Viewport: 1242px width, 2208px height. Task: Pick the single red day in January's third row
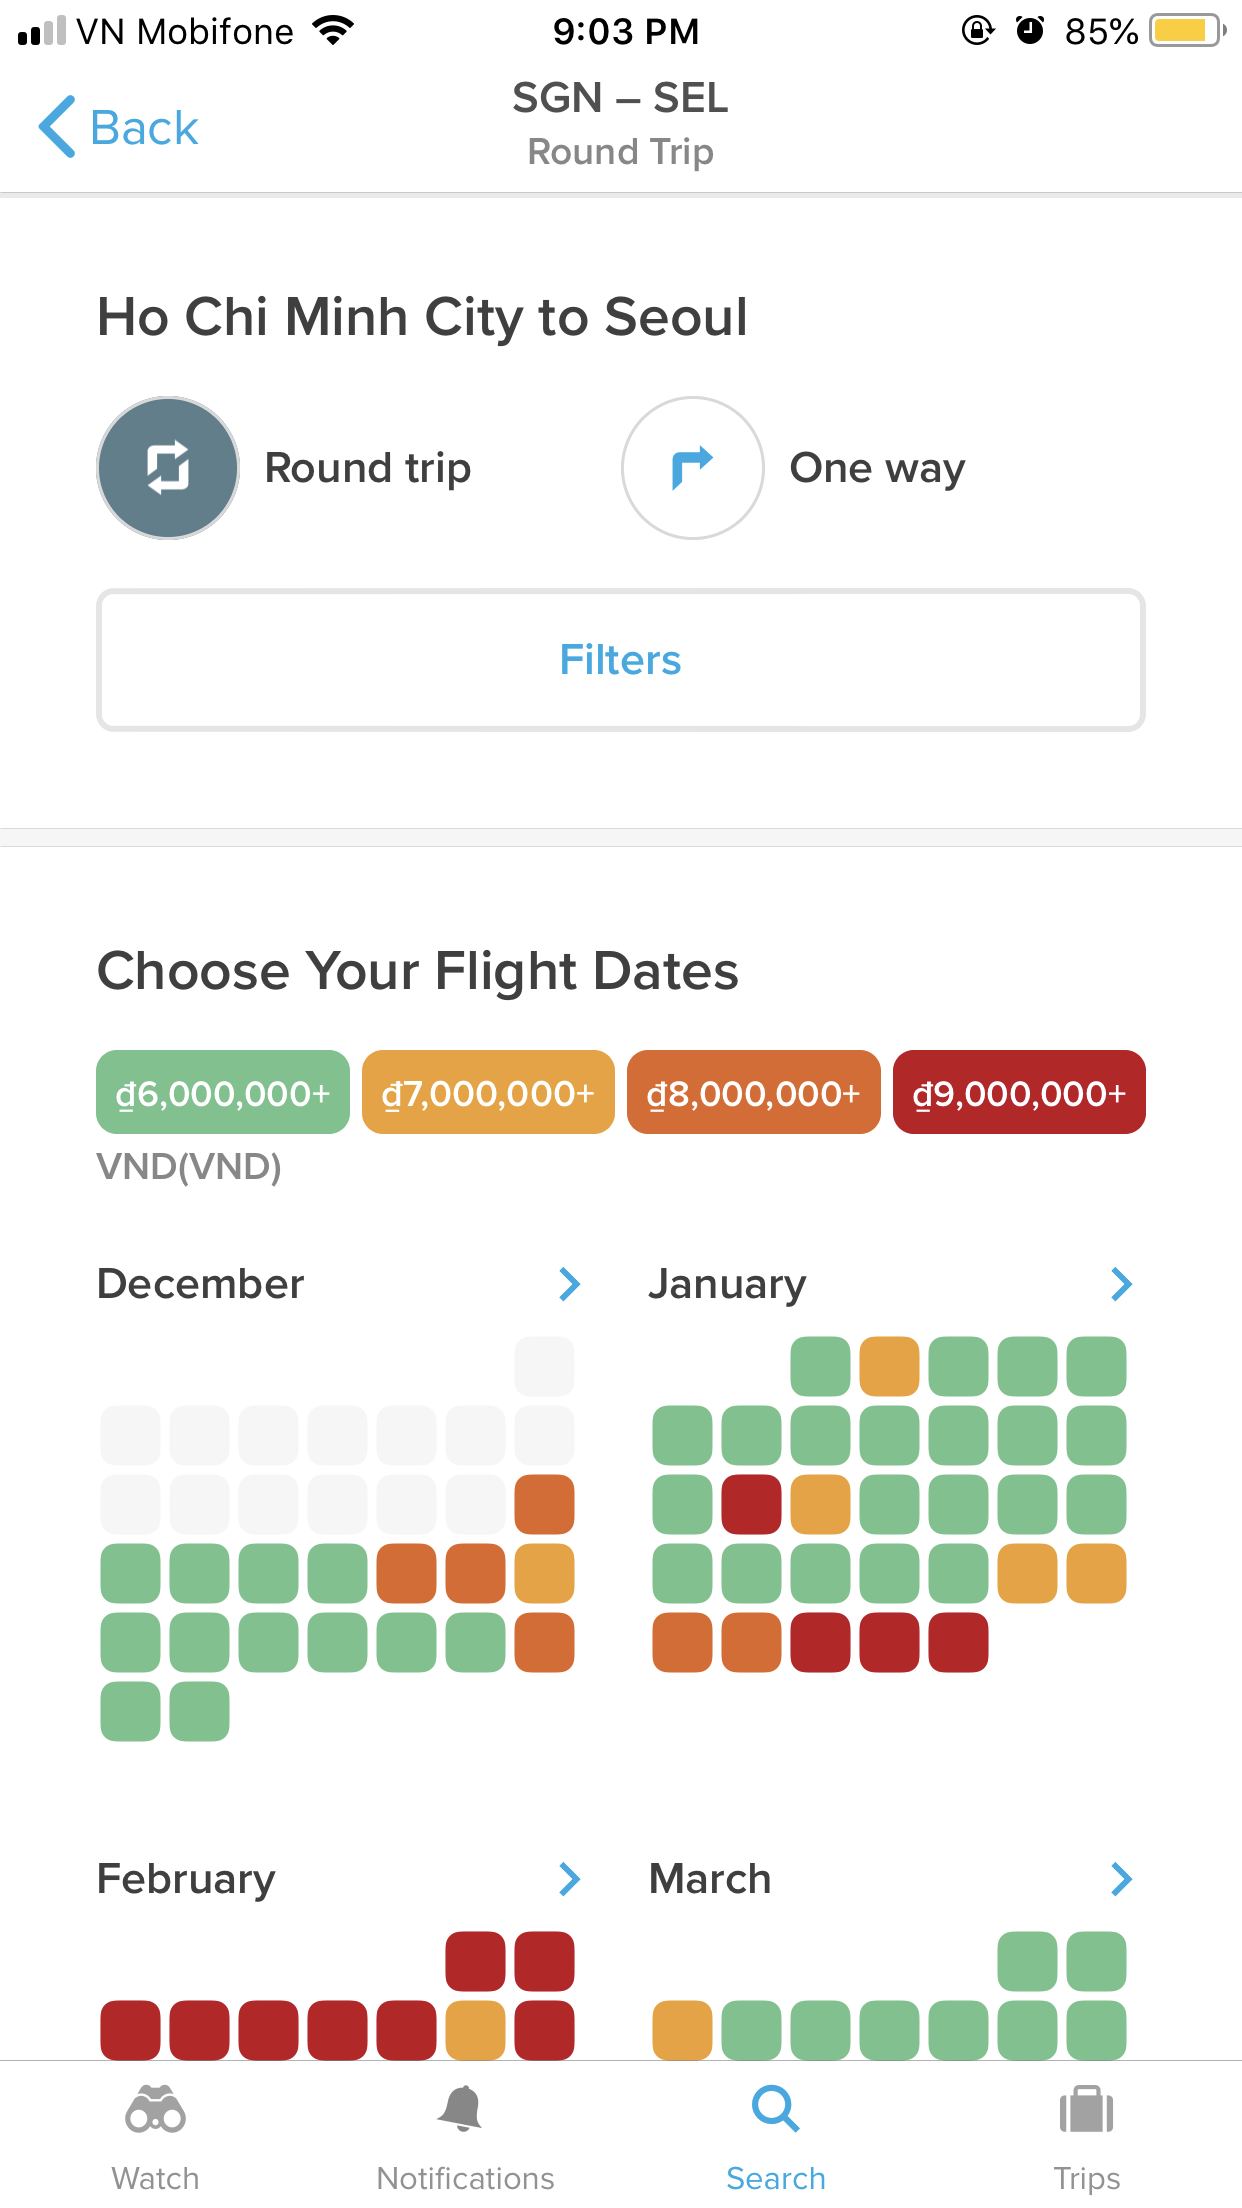coord(751,1504)
